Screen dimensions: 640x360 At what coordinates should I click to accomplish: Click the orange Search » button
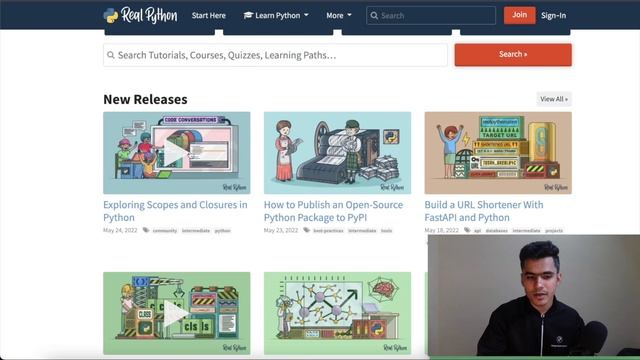tap(513, 55)
